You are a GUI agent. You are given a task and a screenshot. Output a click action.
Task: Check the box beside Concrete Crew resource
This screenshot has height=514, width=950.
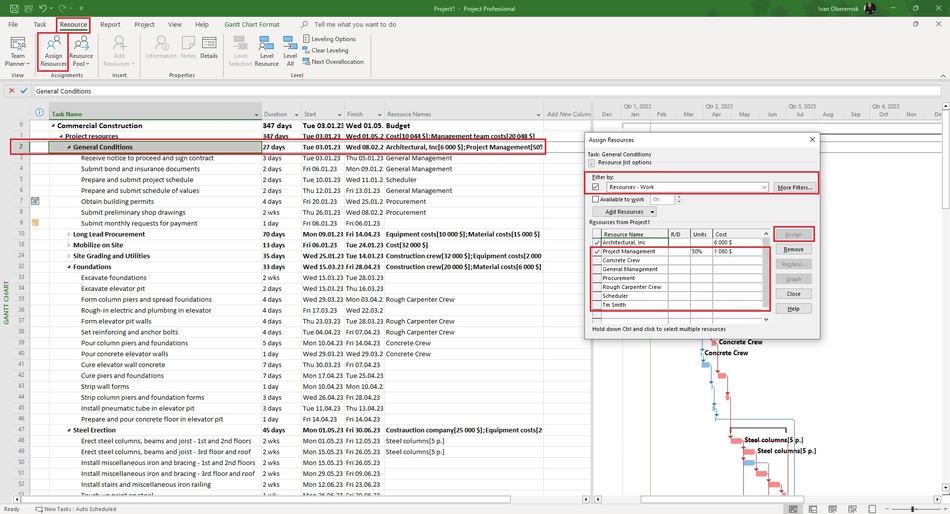coord(597,260)
